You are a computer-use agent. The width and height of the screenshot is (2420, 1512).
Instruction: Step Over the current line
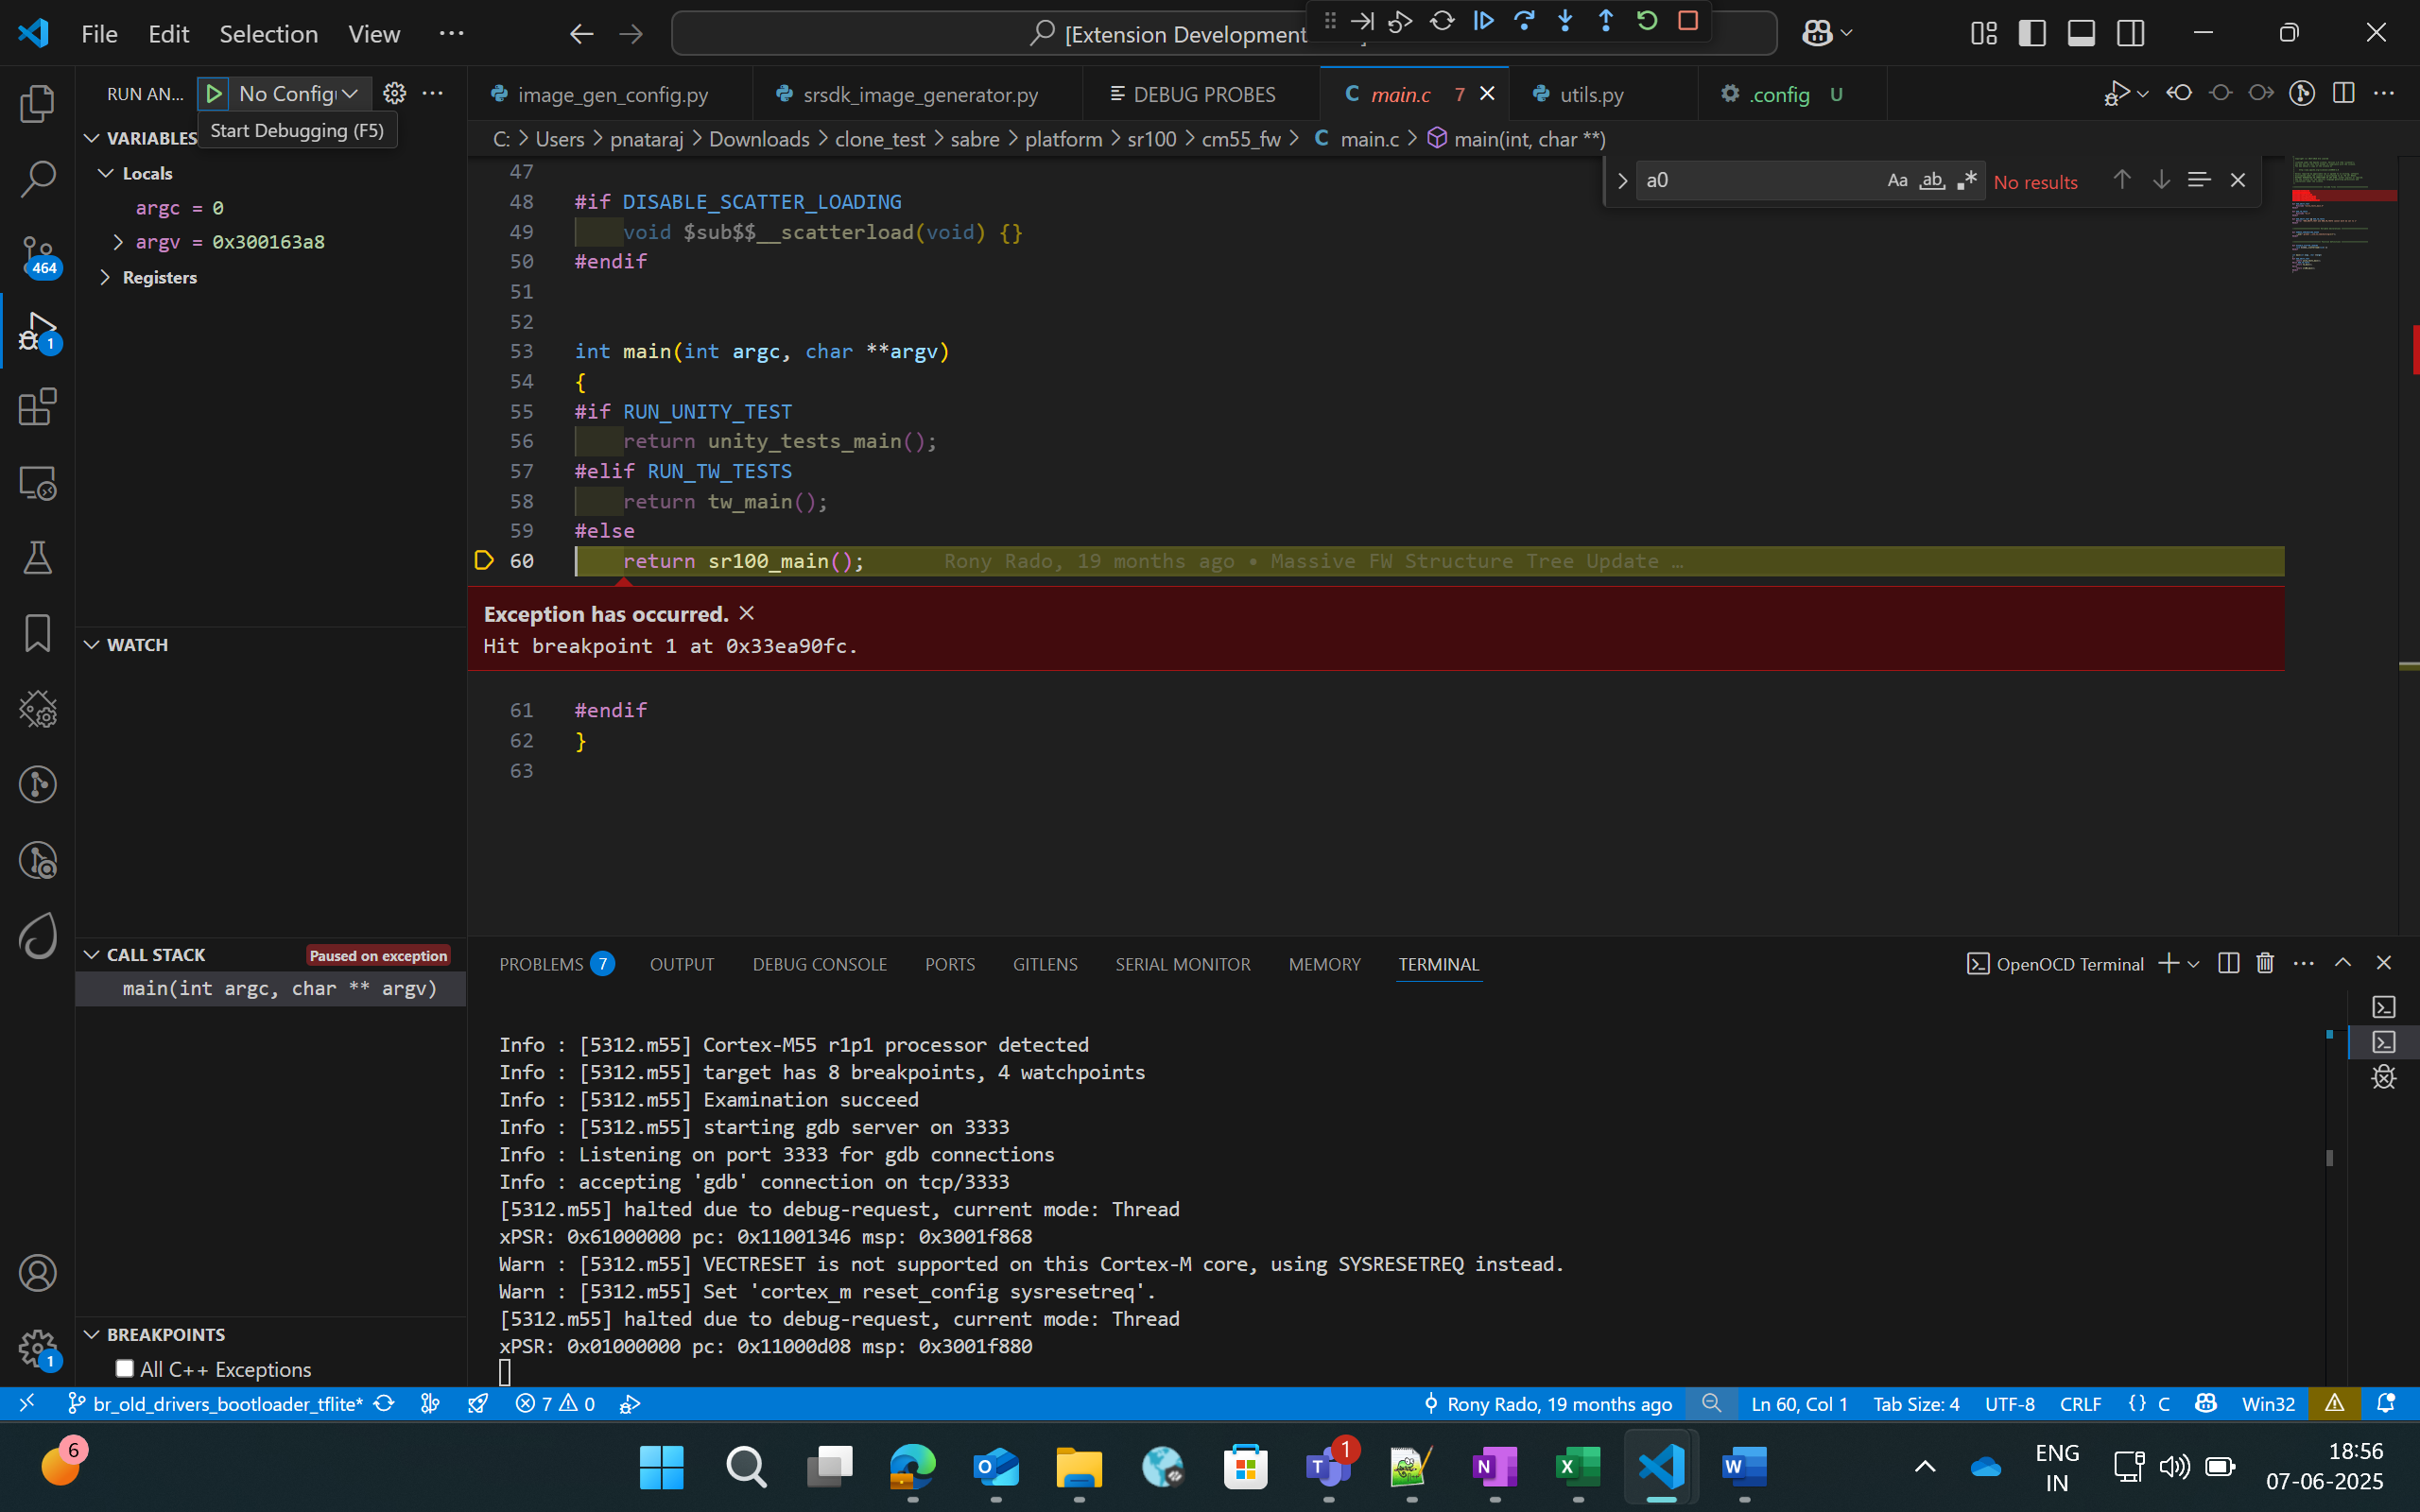(1524, 20)
